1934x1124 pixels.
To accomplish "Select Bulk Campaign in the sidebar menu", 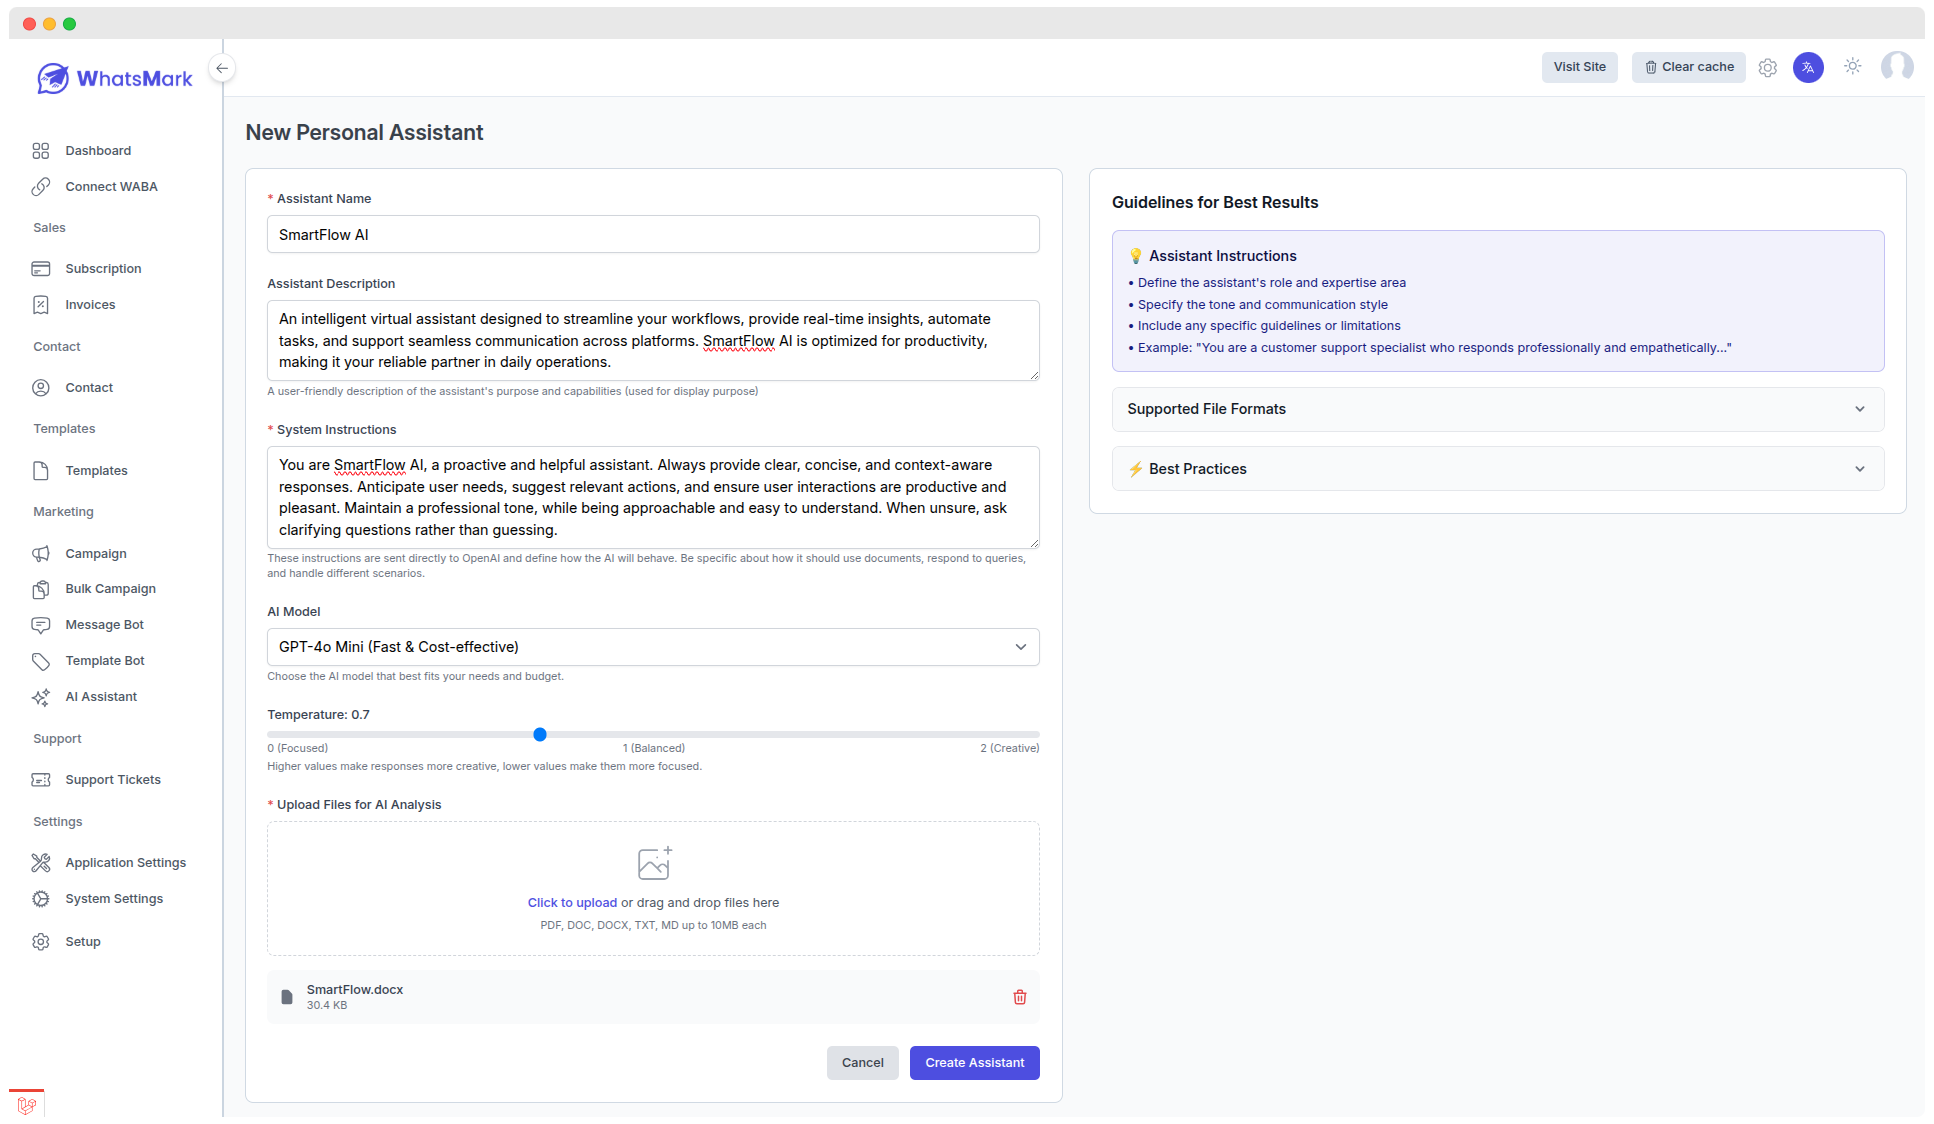I will coord(110,589).
